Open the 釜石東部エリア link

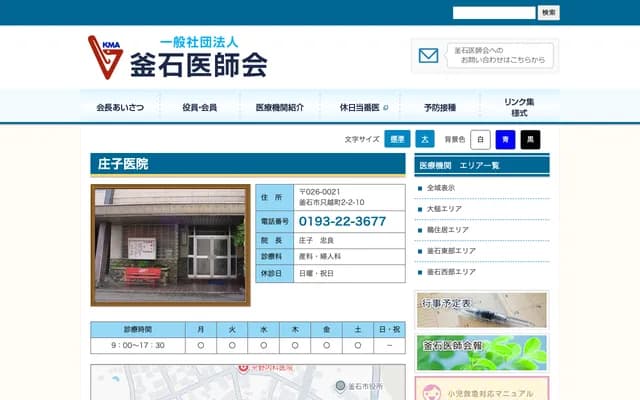[x=452, y=251]
